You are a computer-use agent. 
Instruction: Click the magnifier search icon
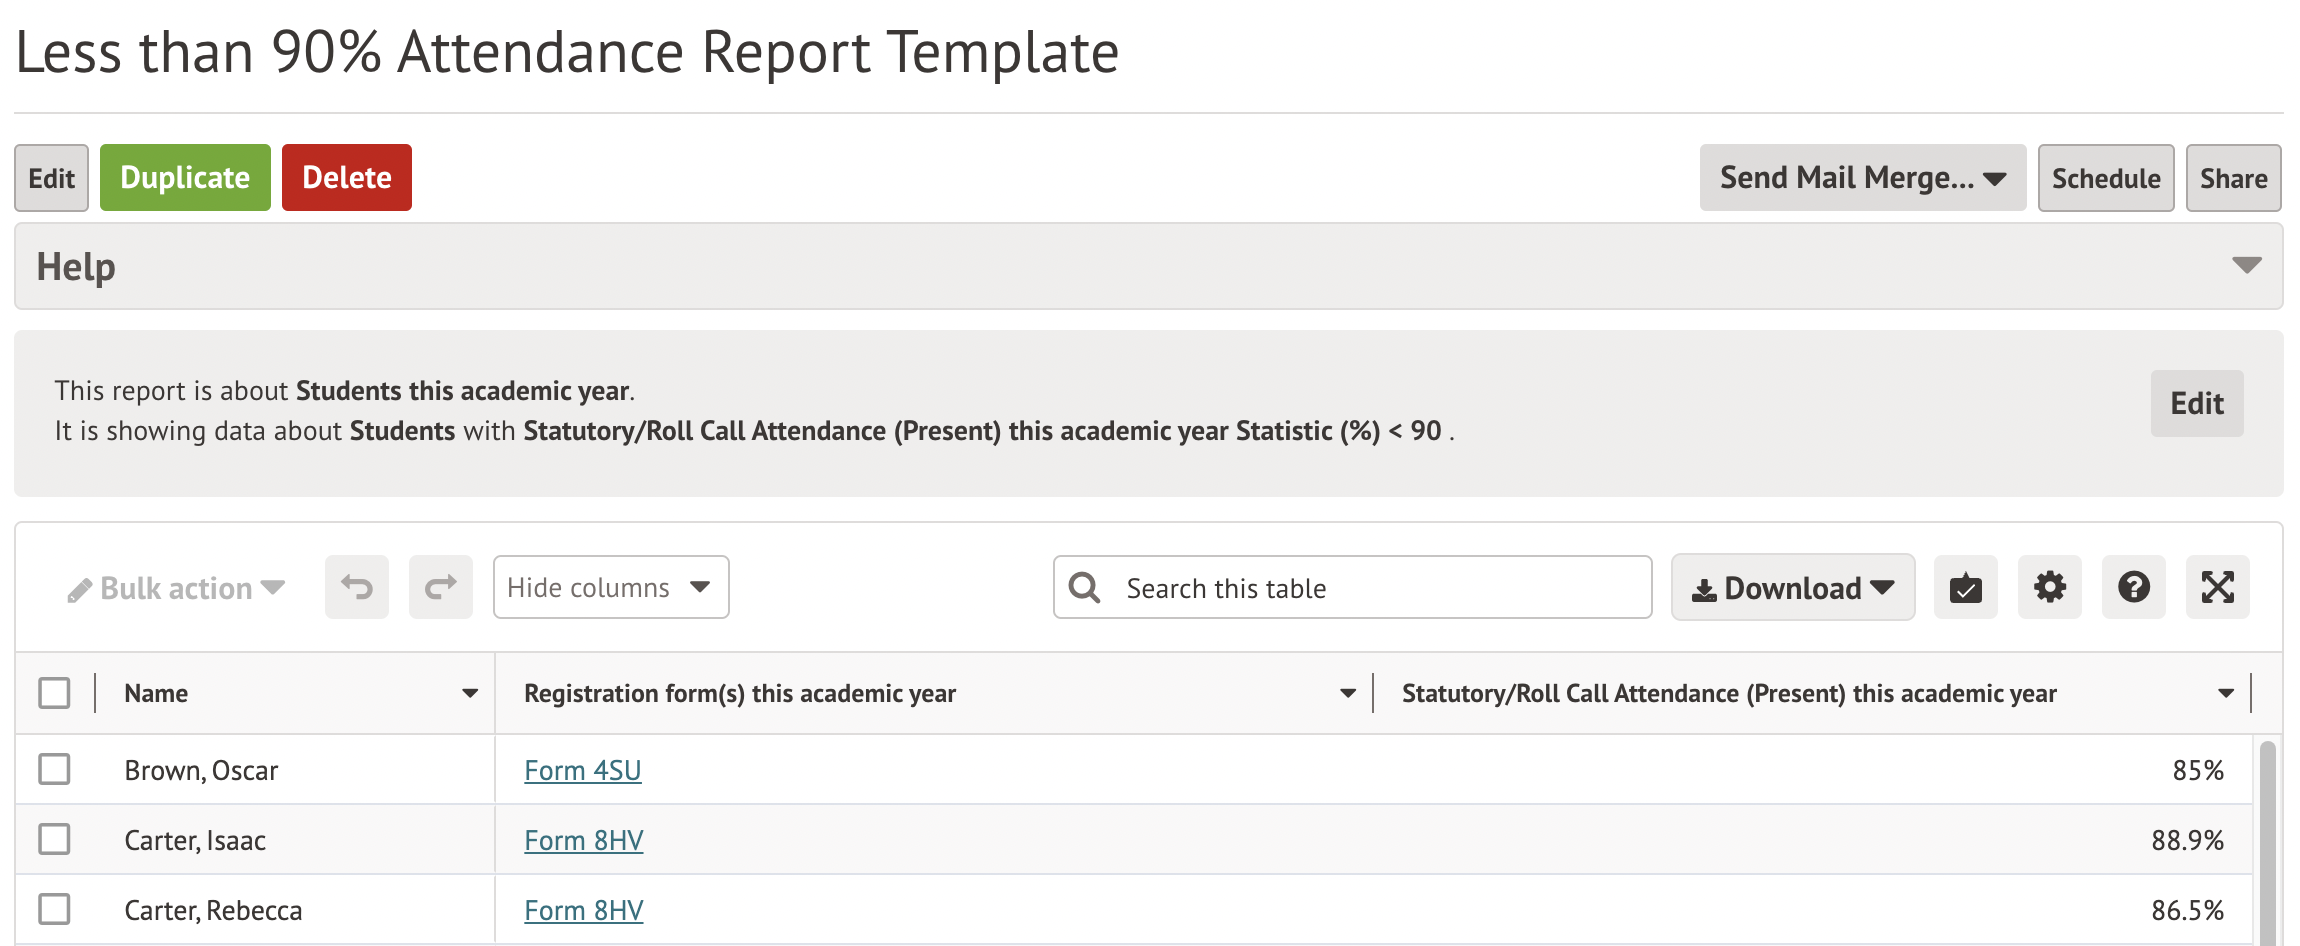(x=1084, y=587)
